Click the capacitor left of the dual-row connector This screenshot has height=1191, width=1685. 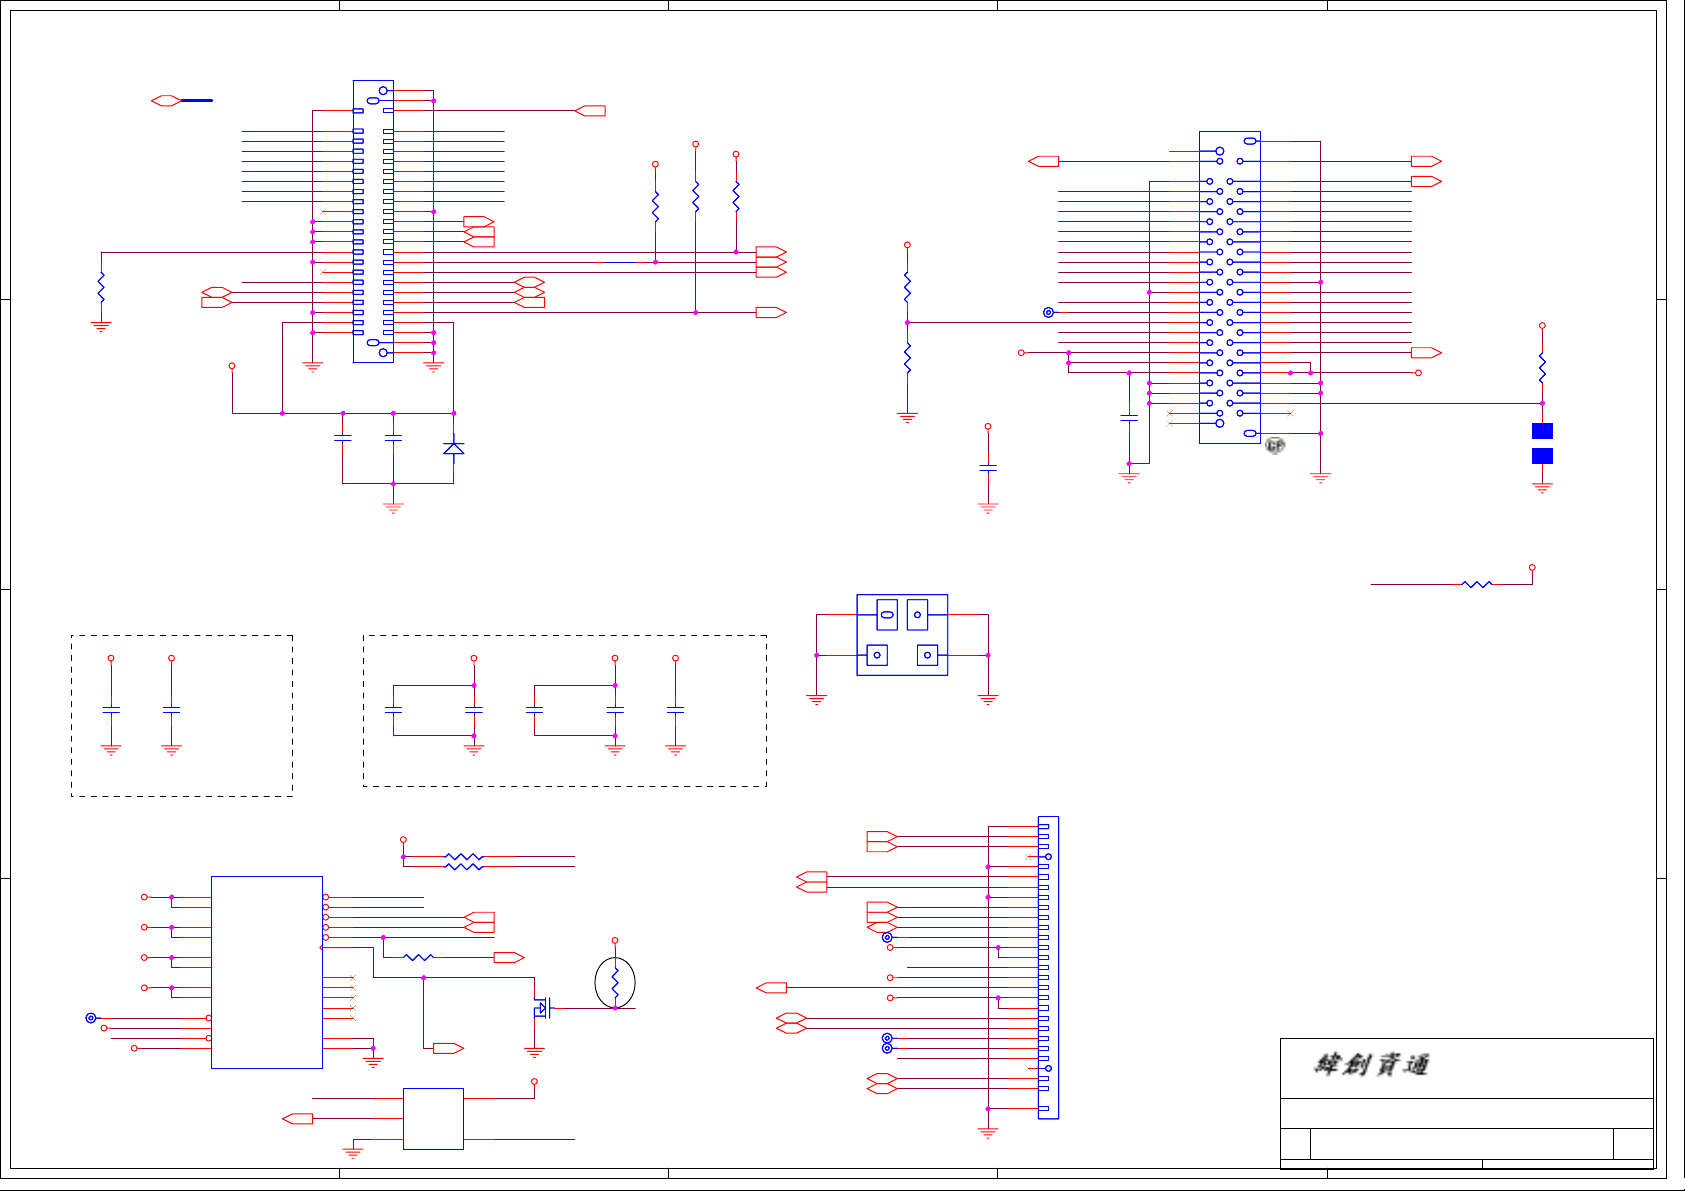pyautogui.click(x=1129, y=417)
